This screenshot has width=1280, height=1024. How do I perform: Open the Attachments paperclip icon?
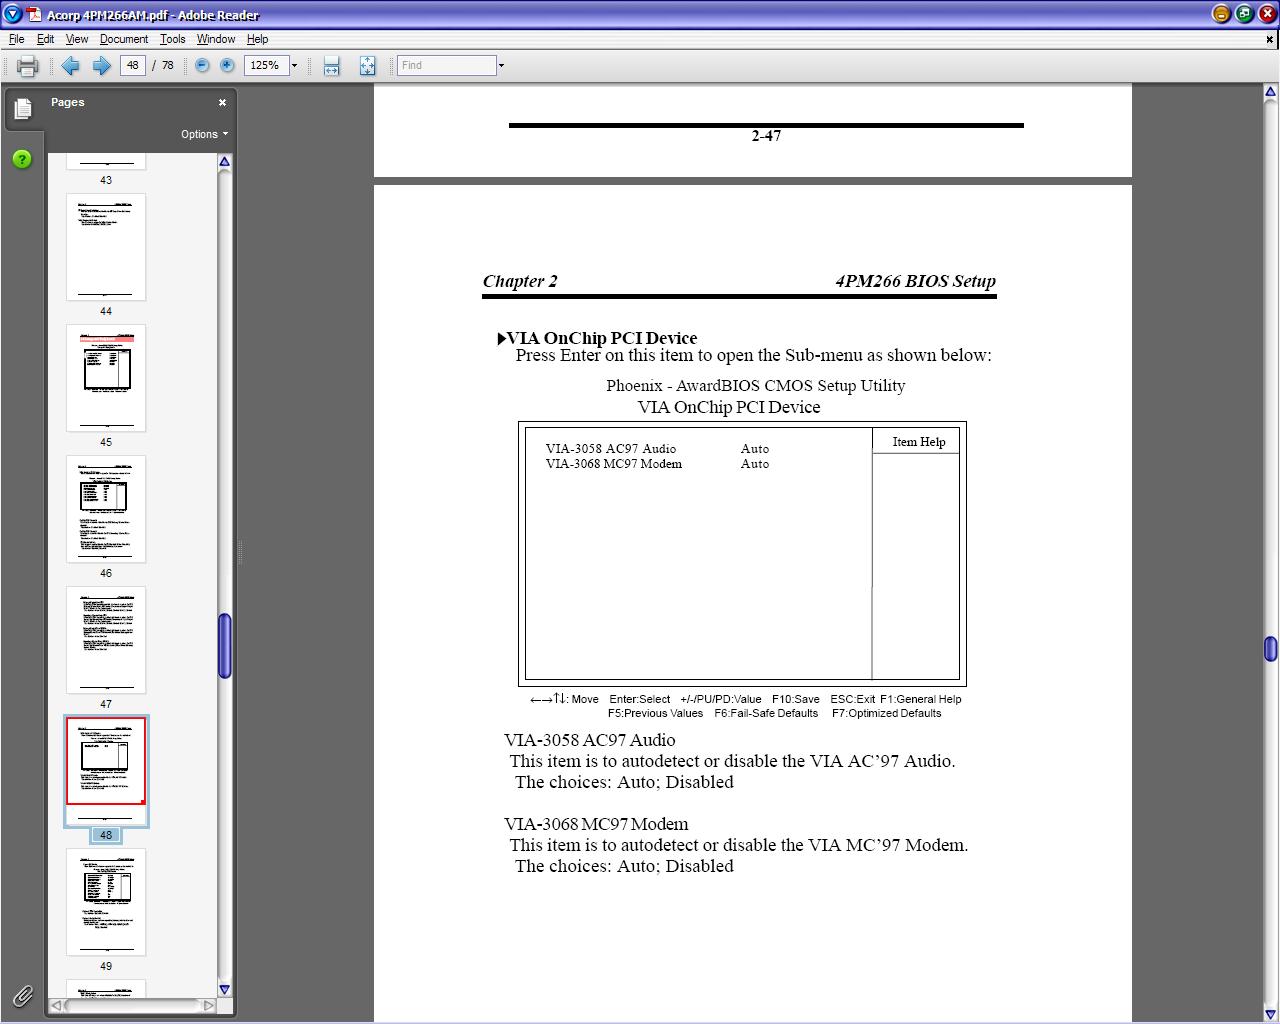[22, 995]
